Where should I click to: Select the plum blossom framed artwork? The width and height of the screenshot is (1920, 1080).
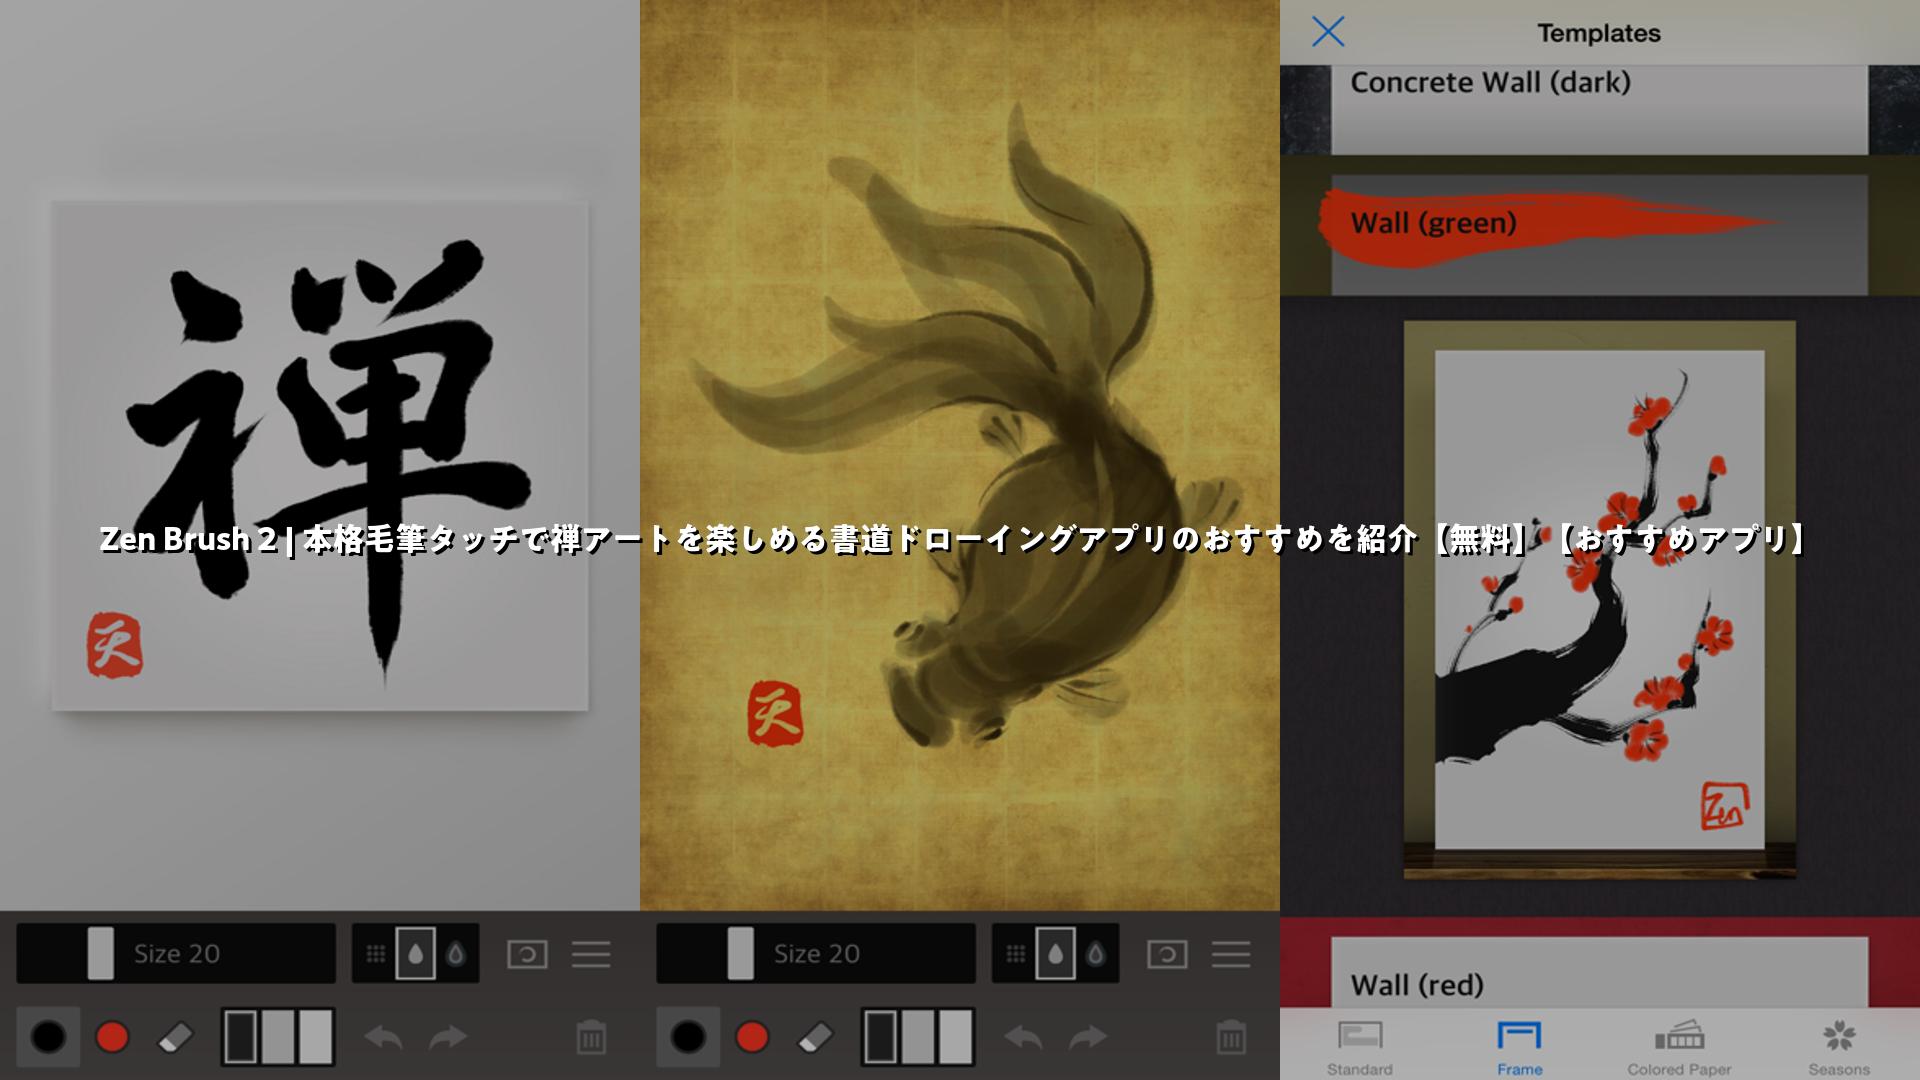point(1599,600)
